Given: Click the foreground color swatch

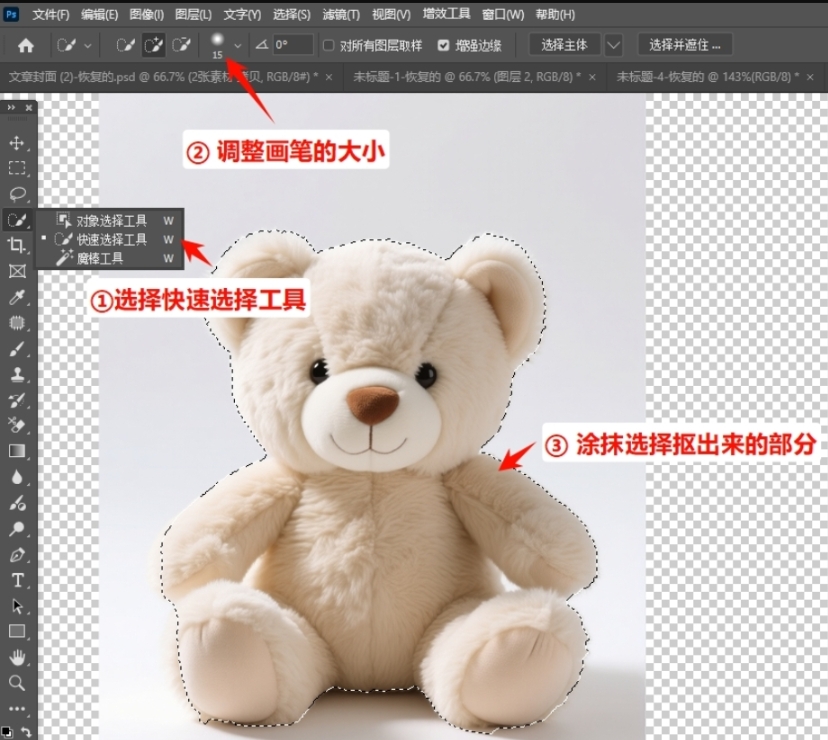Looking at the screenshot, I should [x=11, y=729].
